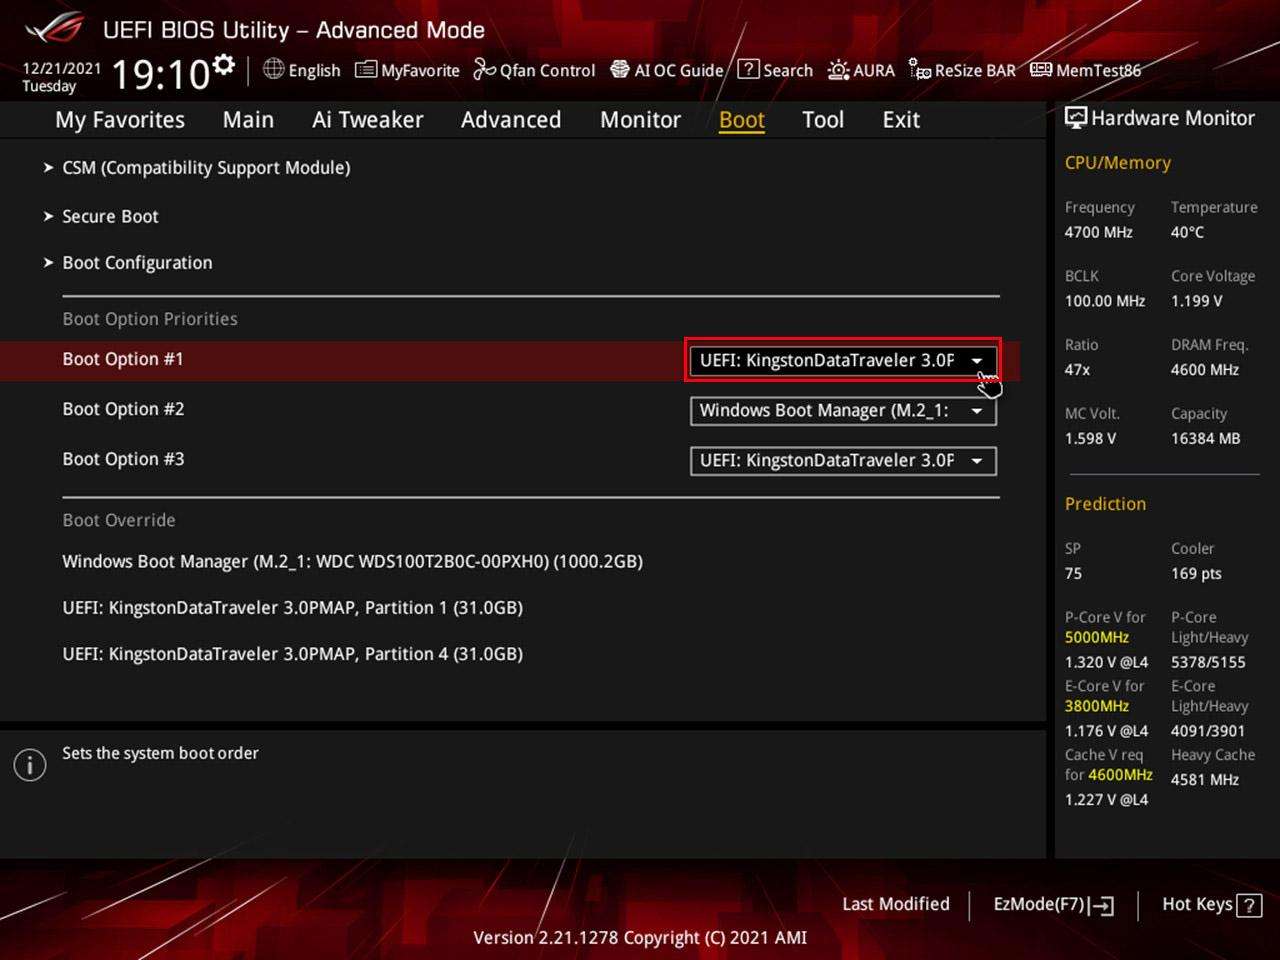Click the 169 pts cooler score
Image resolution: width=1280 pixels, height=960 pixels.
(1196, 574)
